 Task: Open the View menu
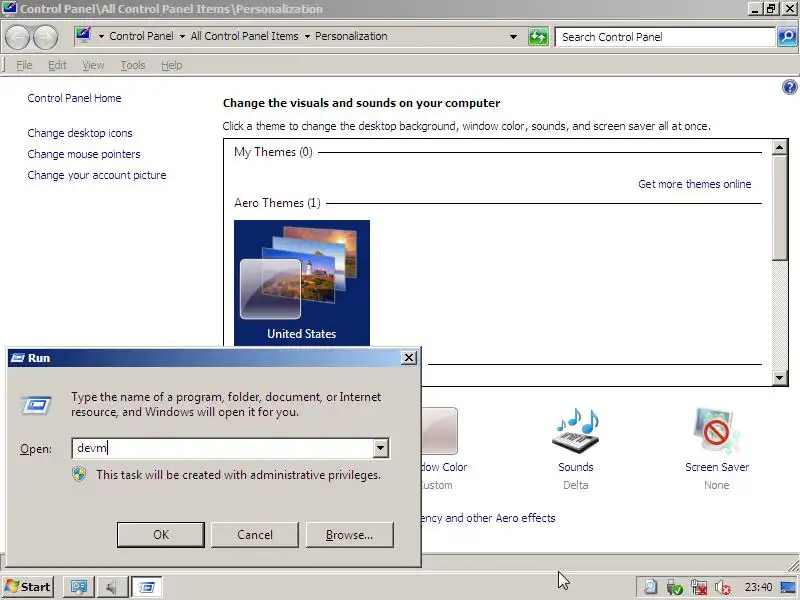93,65
